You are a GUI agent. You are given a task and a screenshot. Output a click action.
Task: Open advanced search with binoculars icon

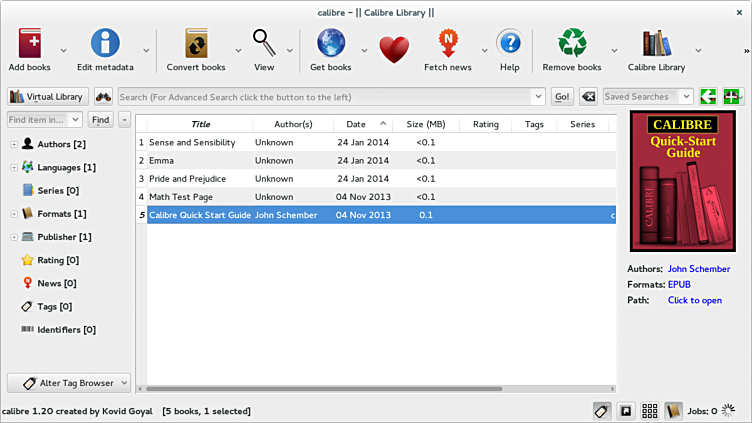coord(103,97)
